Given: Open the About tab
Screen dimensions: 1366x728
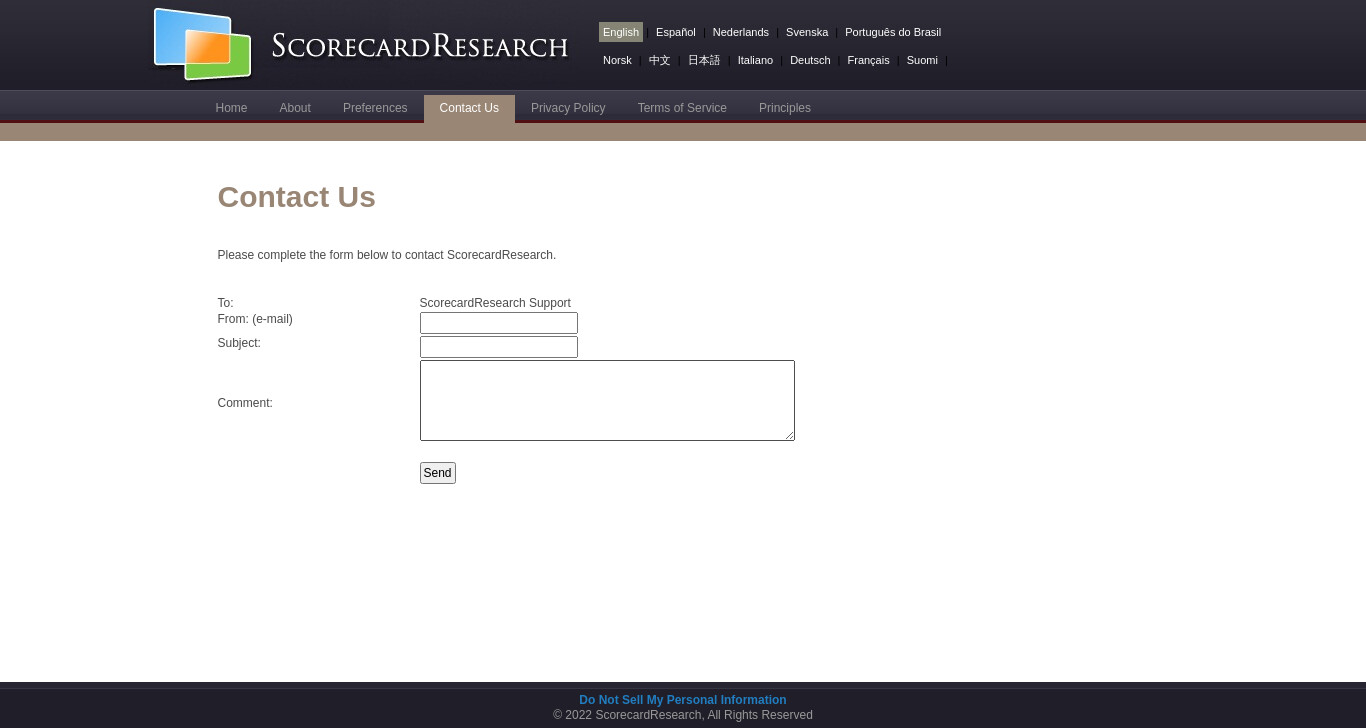Looking at the screenshot, I should point(295,108).
